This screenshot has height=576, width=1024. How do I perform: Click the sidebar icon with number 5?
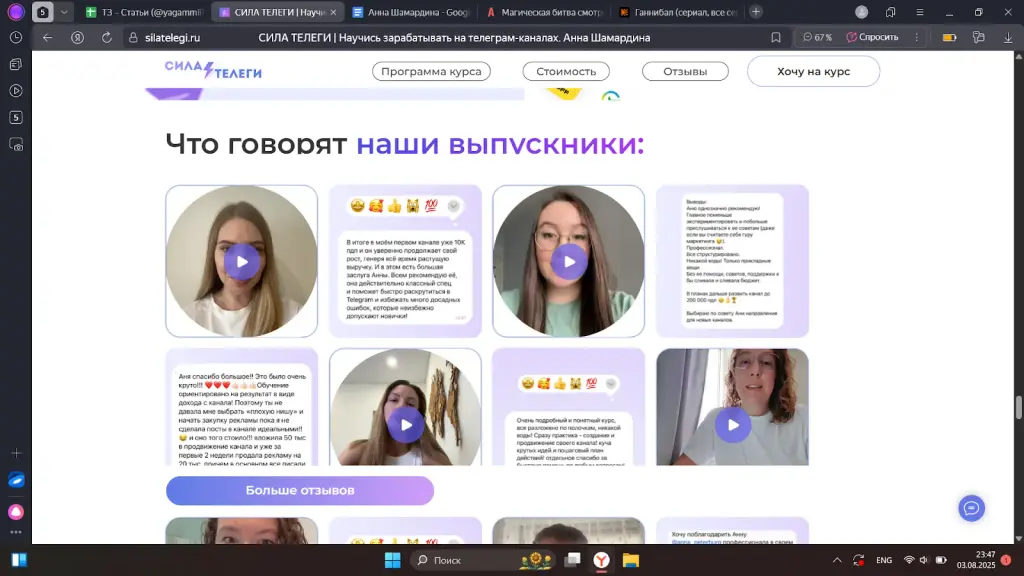pyautogui.click(x=16, y=118)
